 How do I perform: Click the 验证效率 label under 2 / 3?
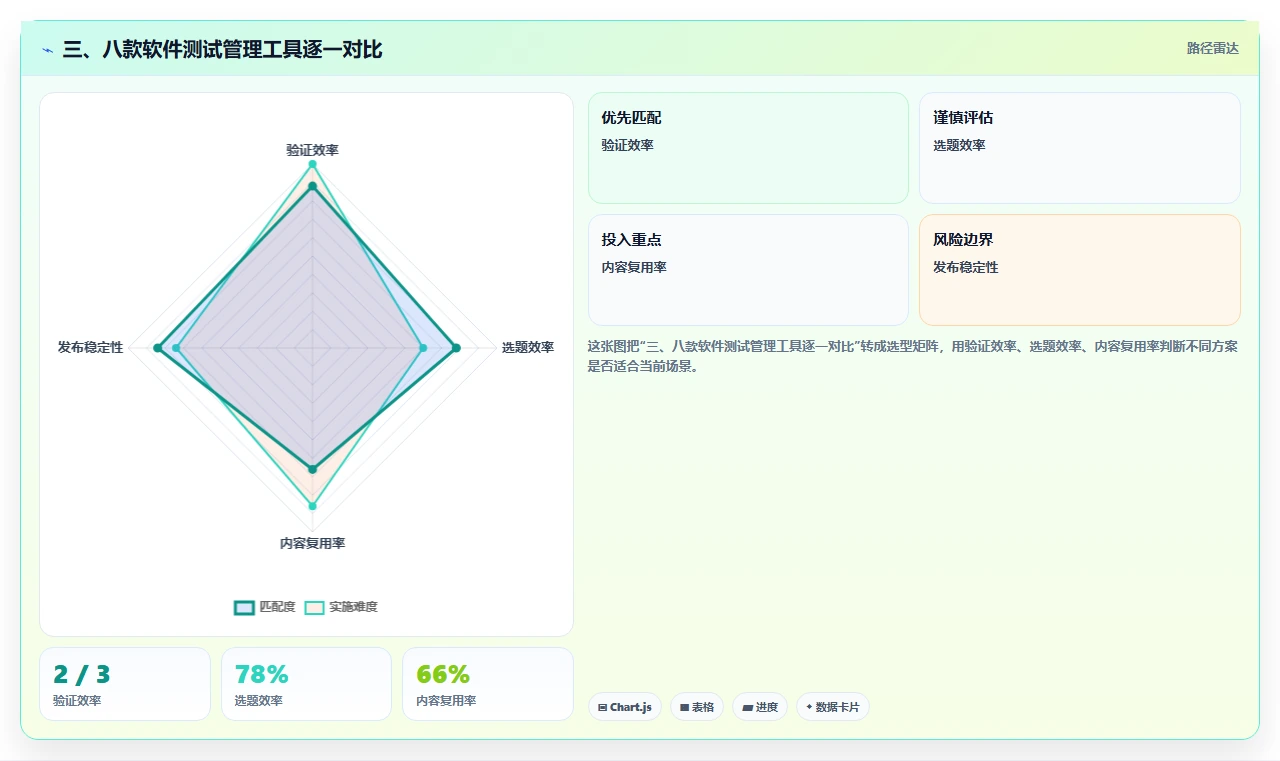pyautogui.click(x=77, y=701)
